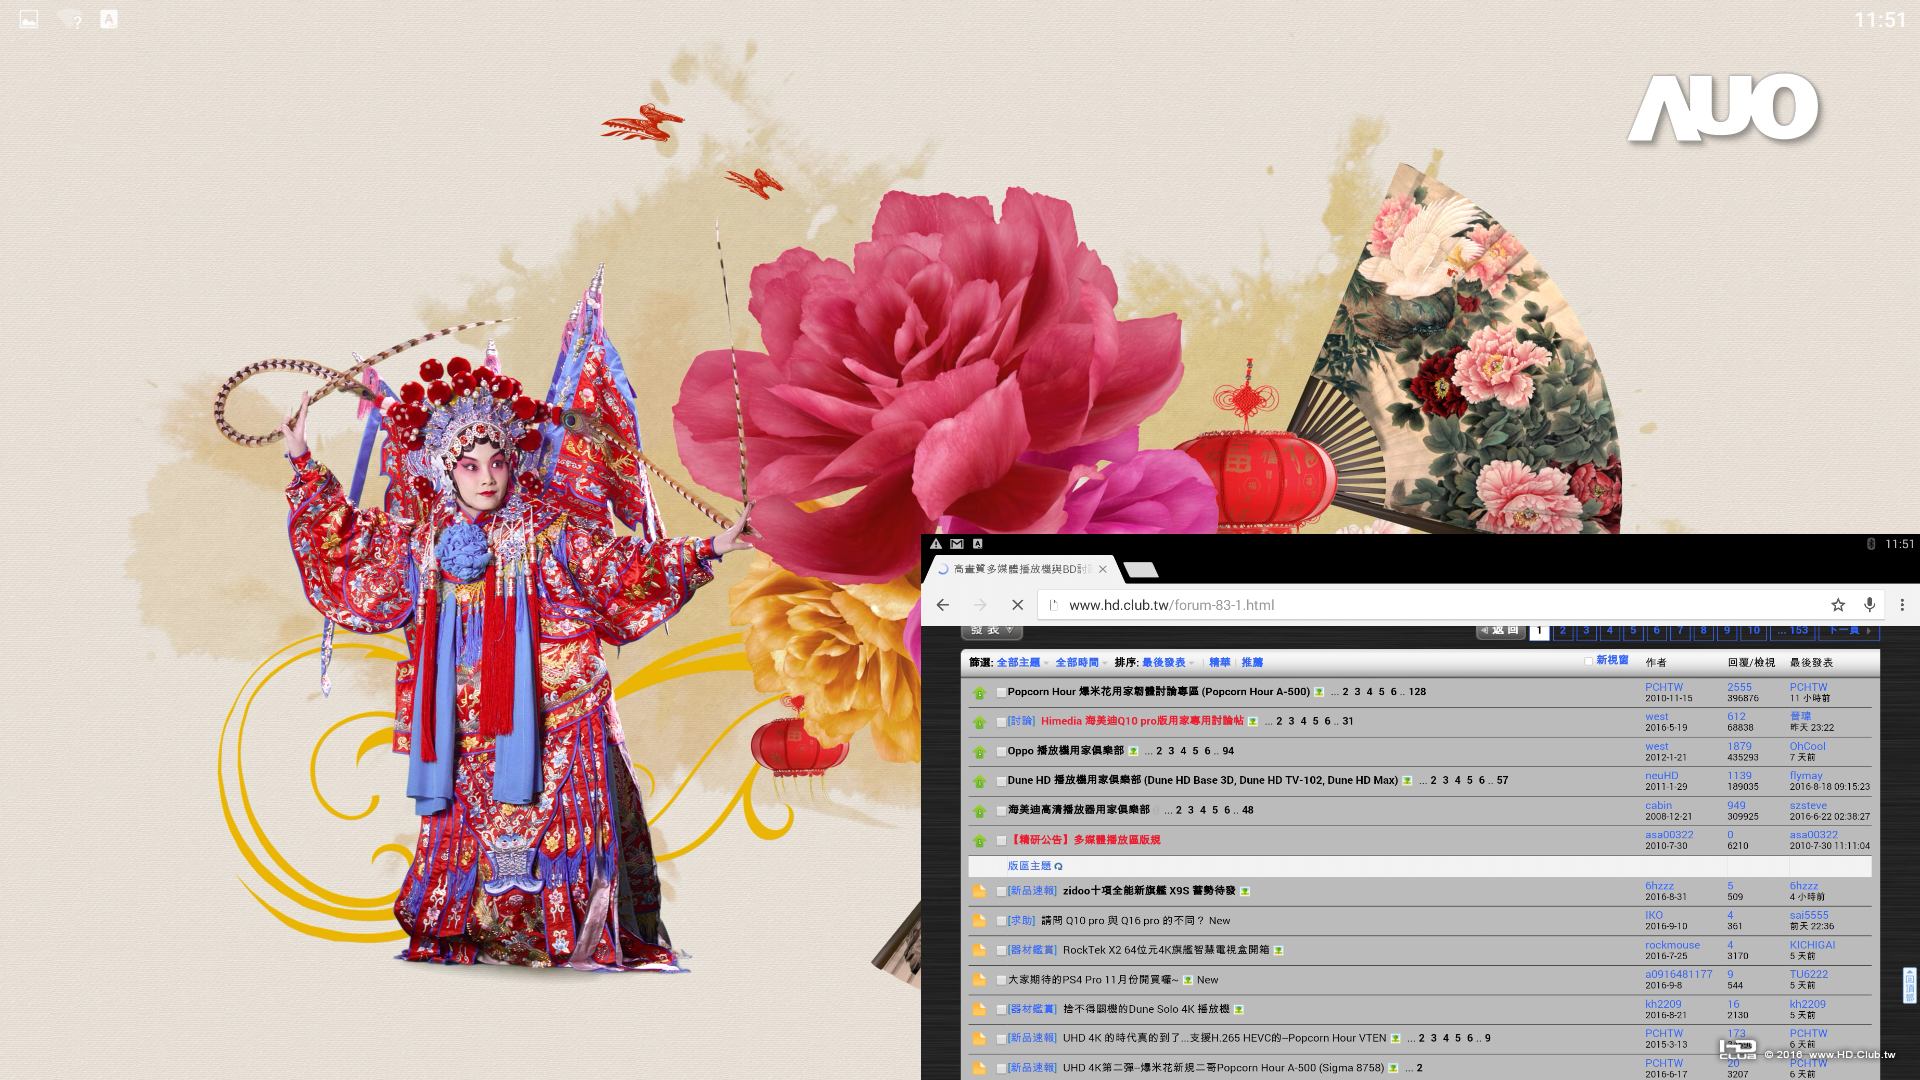Click green arrow icon beside Popcorn Hour thread
The image size is (1920, 1080).
pos(979,693)
